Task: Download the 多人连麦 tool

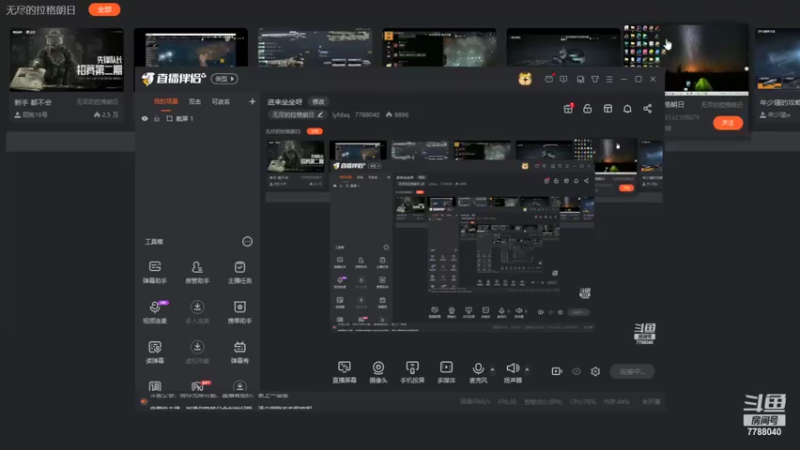Action: pos(197,312)
